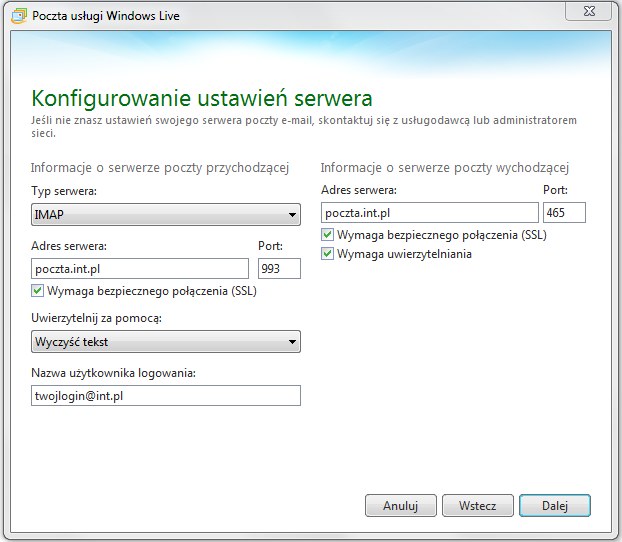The height and width of the screenshot is (542, 622).
Task: Click outgoing port field 465
Action: [x=564, y=213]
